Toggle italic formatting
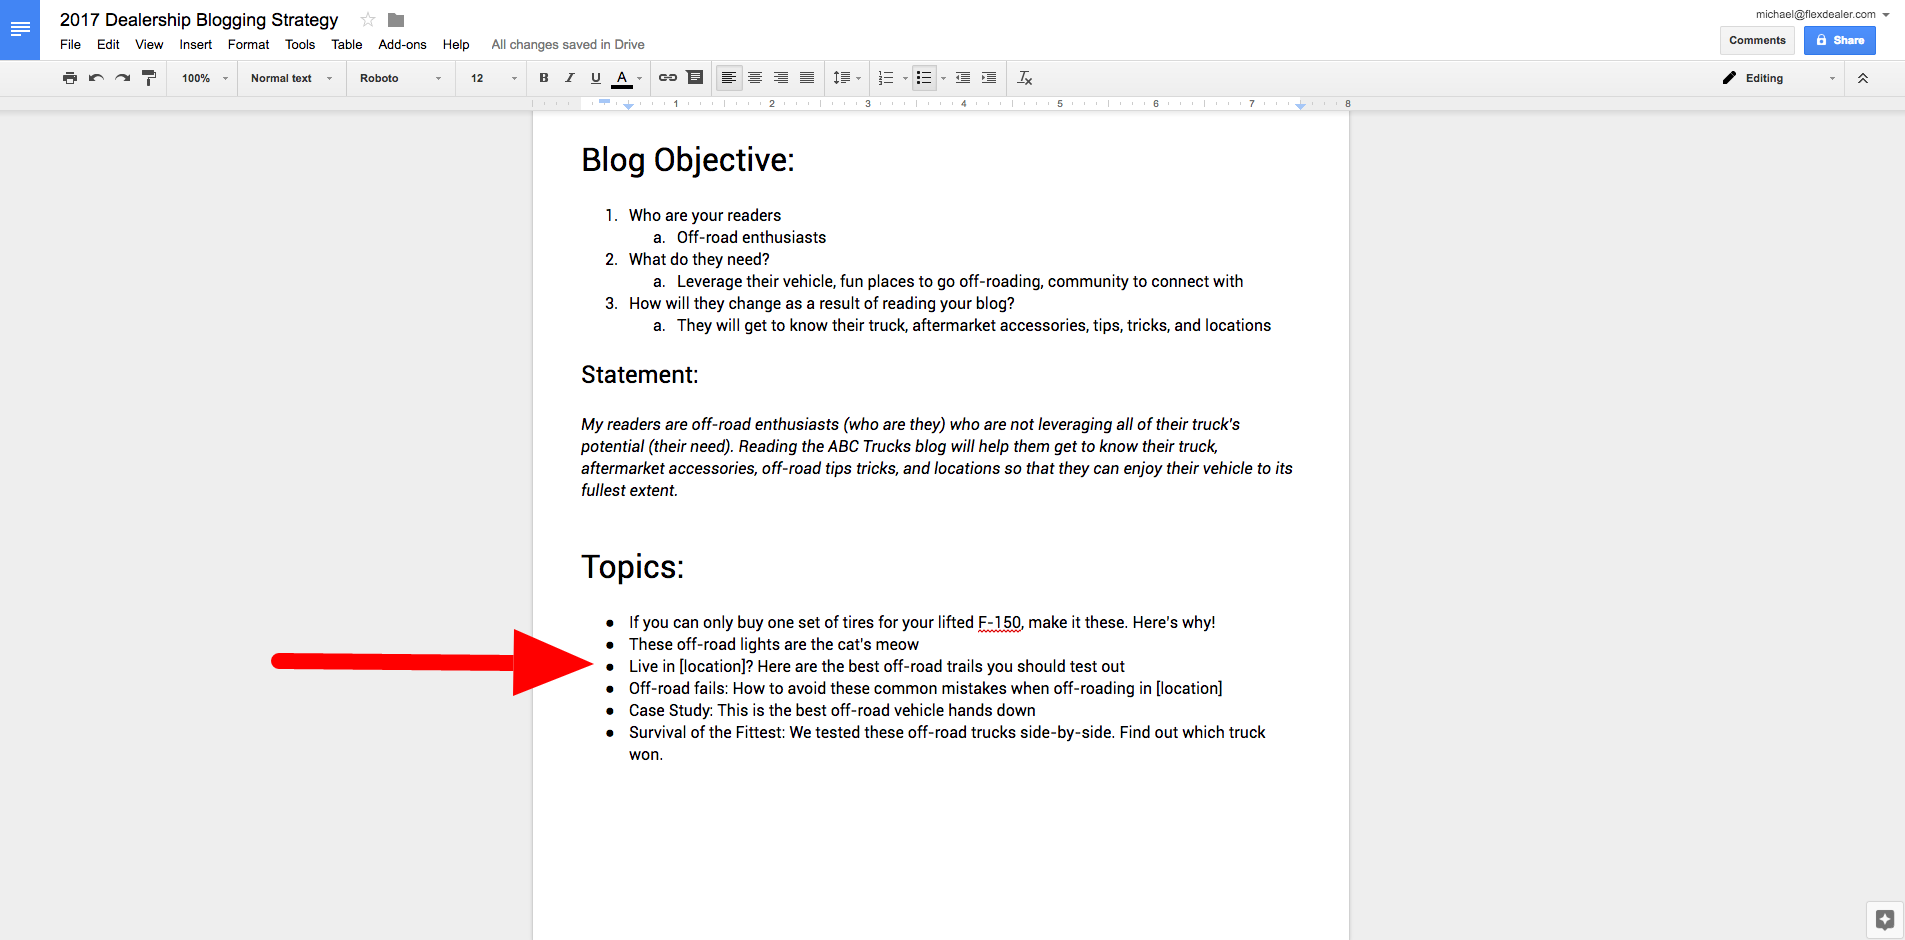This screenshot has width=1905, height=940. (570, 78)
